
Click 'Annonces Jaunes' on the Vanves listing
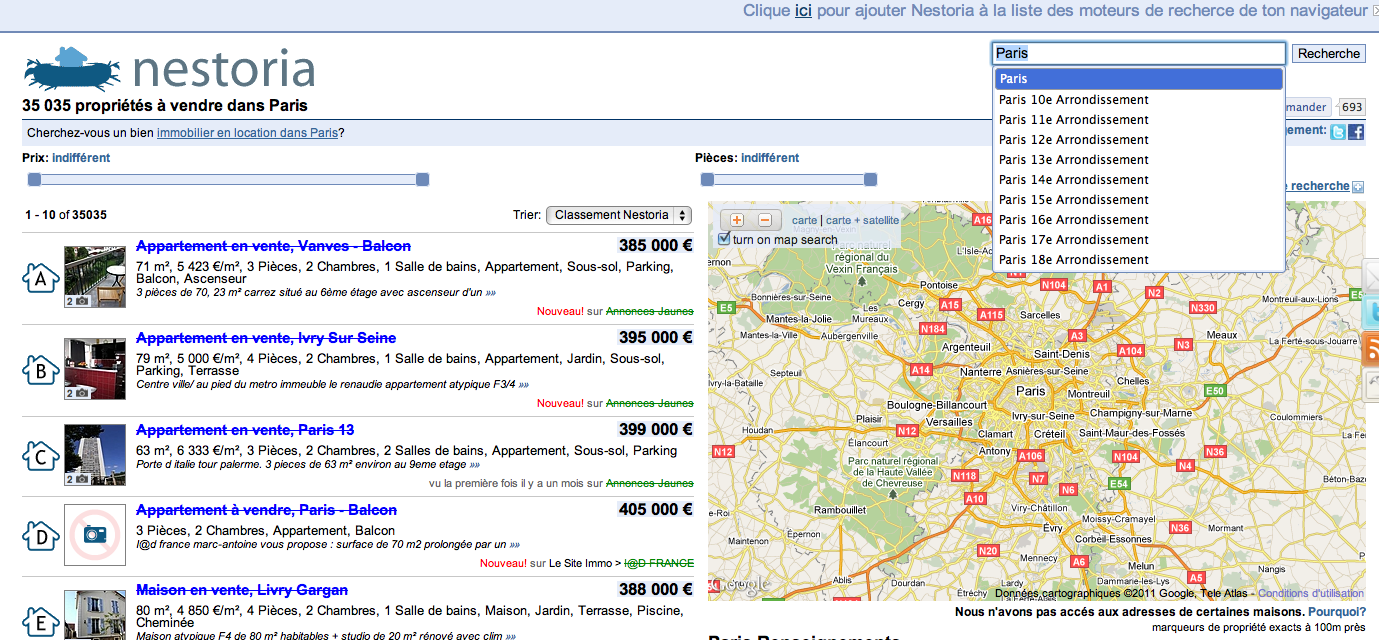point(650,311)
